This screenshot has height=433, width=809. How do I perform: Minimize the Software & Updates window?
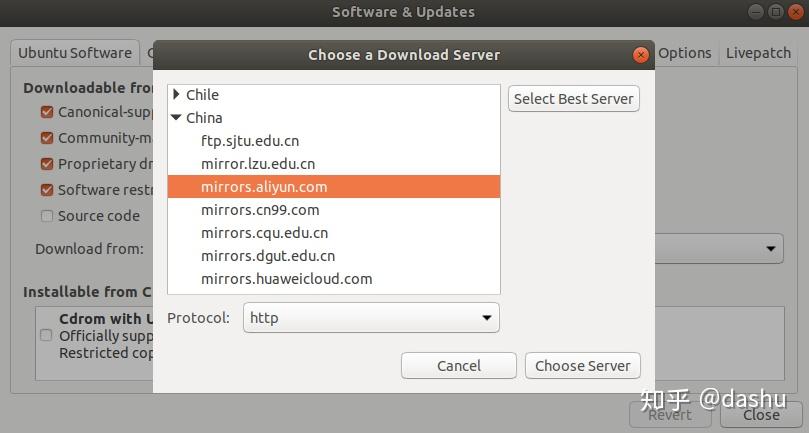[x=756, y=12]
